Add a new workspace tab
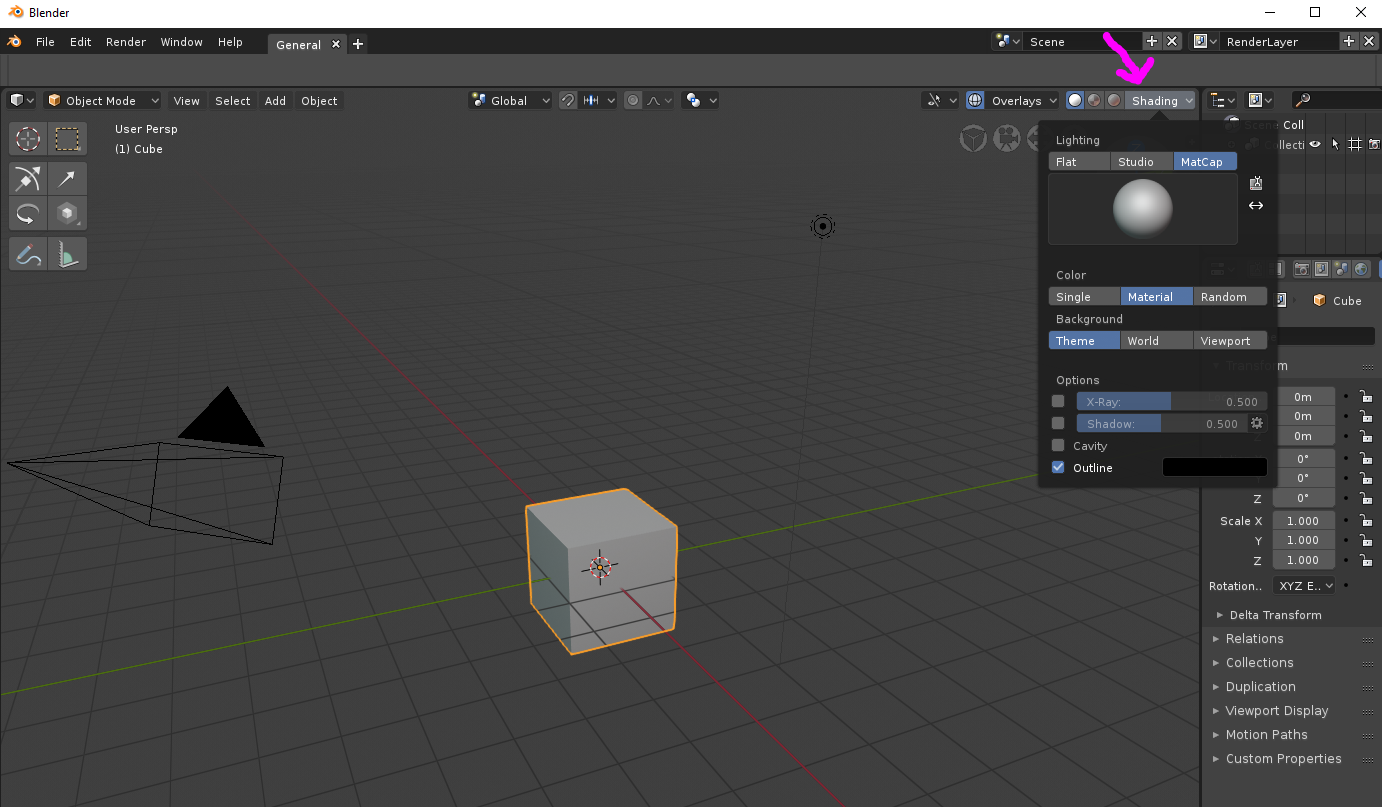The height and width of the screenshot is (807, 1382). [x=358, y=44]
